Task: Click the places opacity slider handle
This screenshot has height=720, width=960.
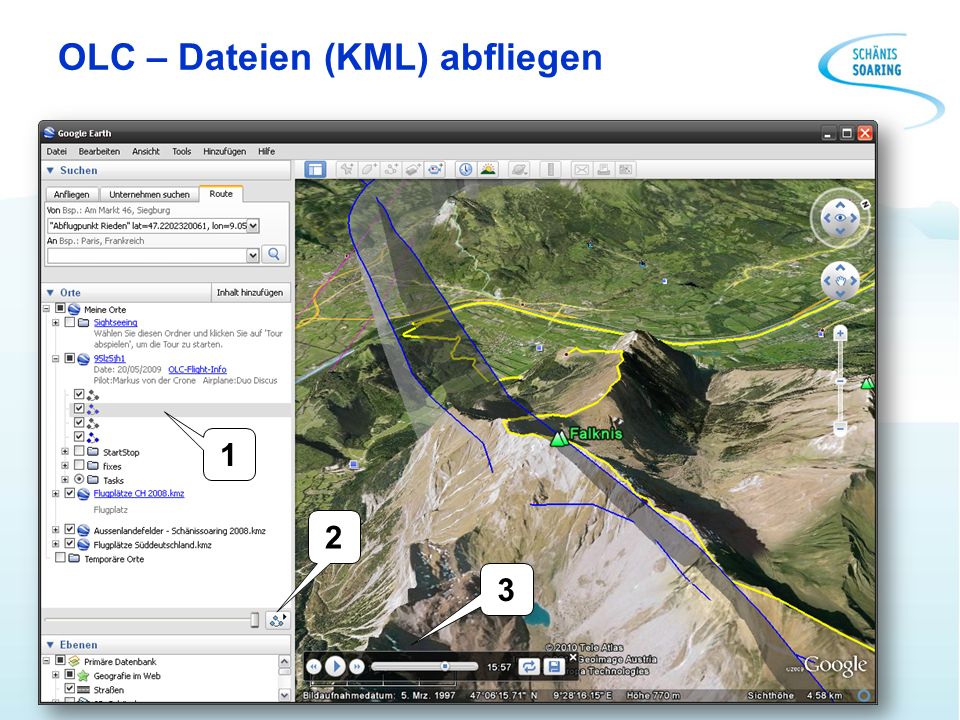Action: point(255,620)
